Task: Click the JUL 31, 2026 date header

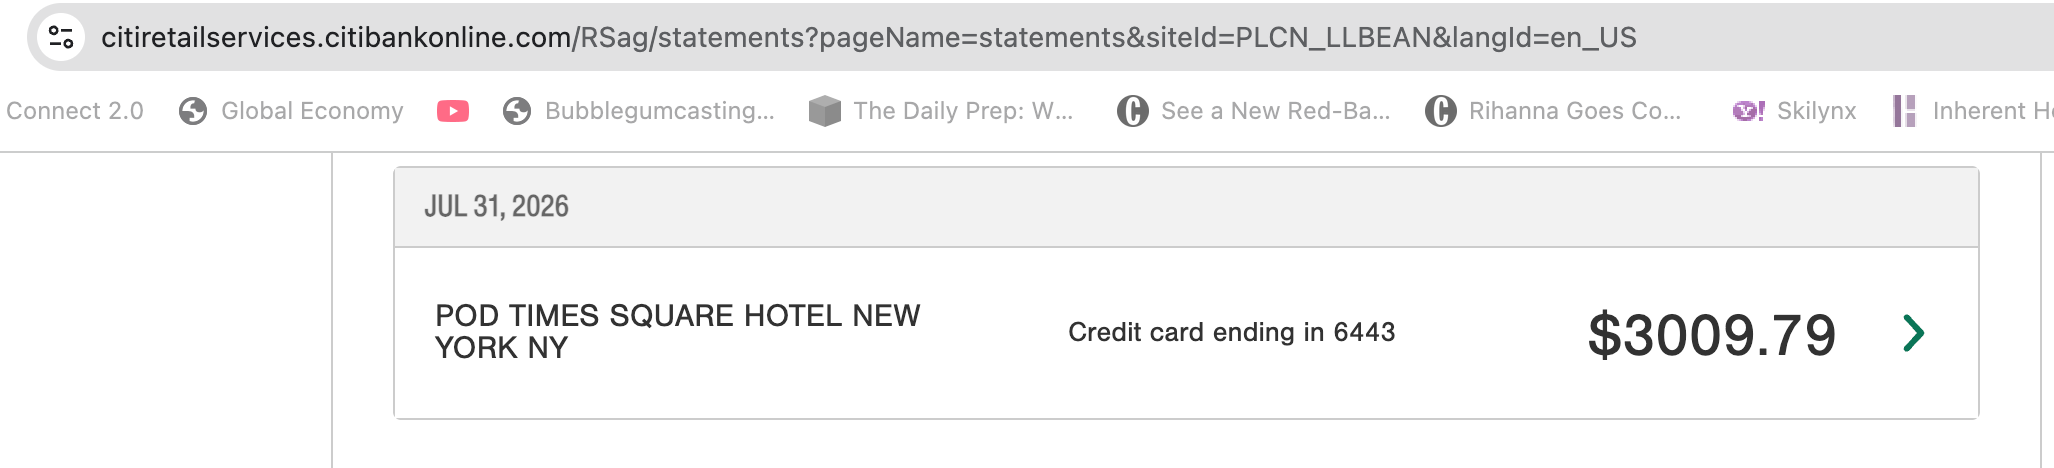Action: 496,206
